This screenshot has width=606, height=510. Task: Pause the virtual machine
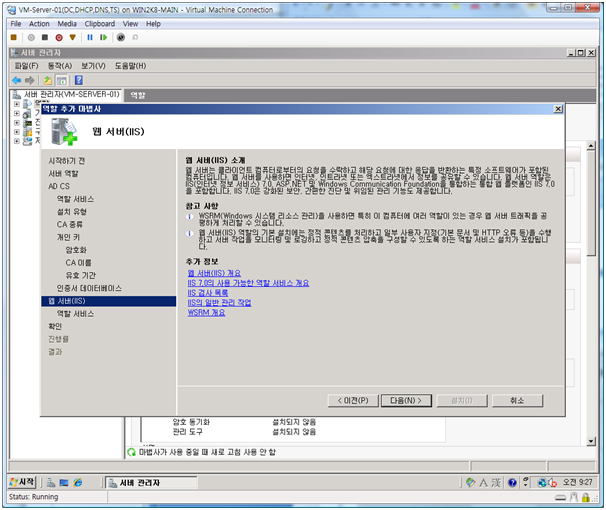[90, 37]
